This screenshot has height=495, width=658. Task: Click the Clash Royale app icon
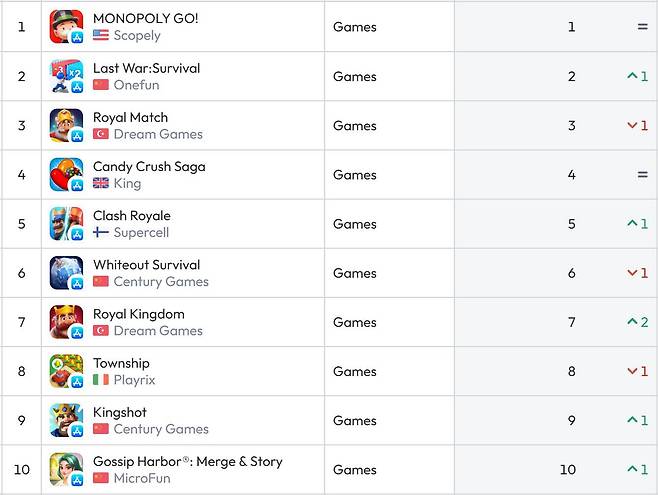(x=66, y=224)
